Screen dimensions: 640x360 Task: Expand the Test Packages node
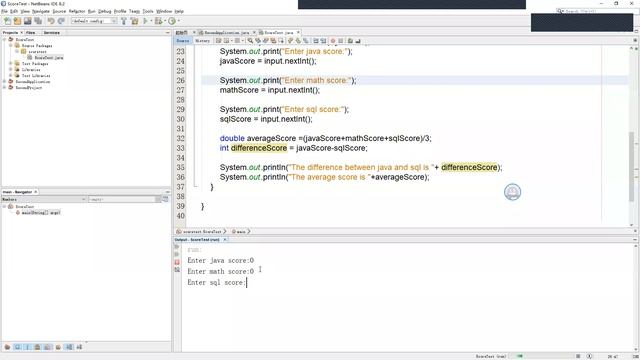click(x=11, y=64)
